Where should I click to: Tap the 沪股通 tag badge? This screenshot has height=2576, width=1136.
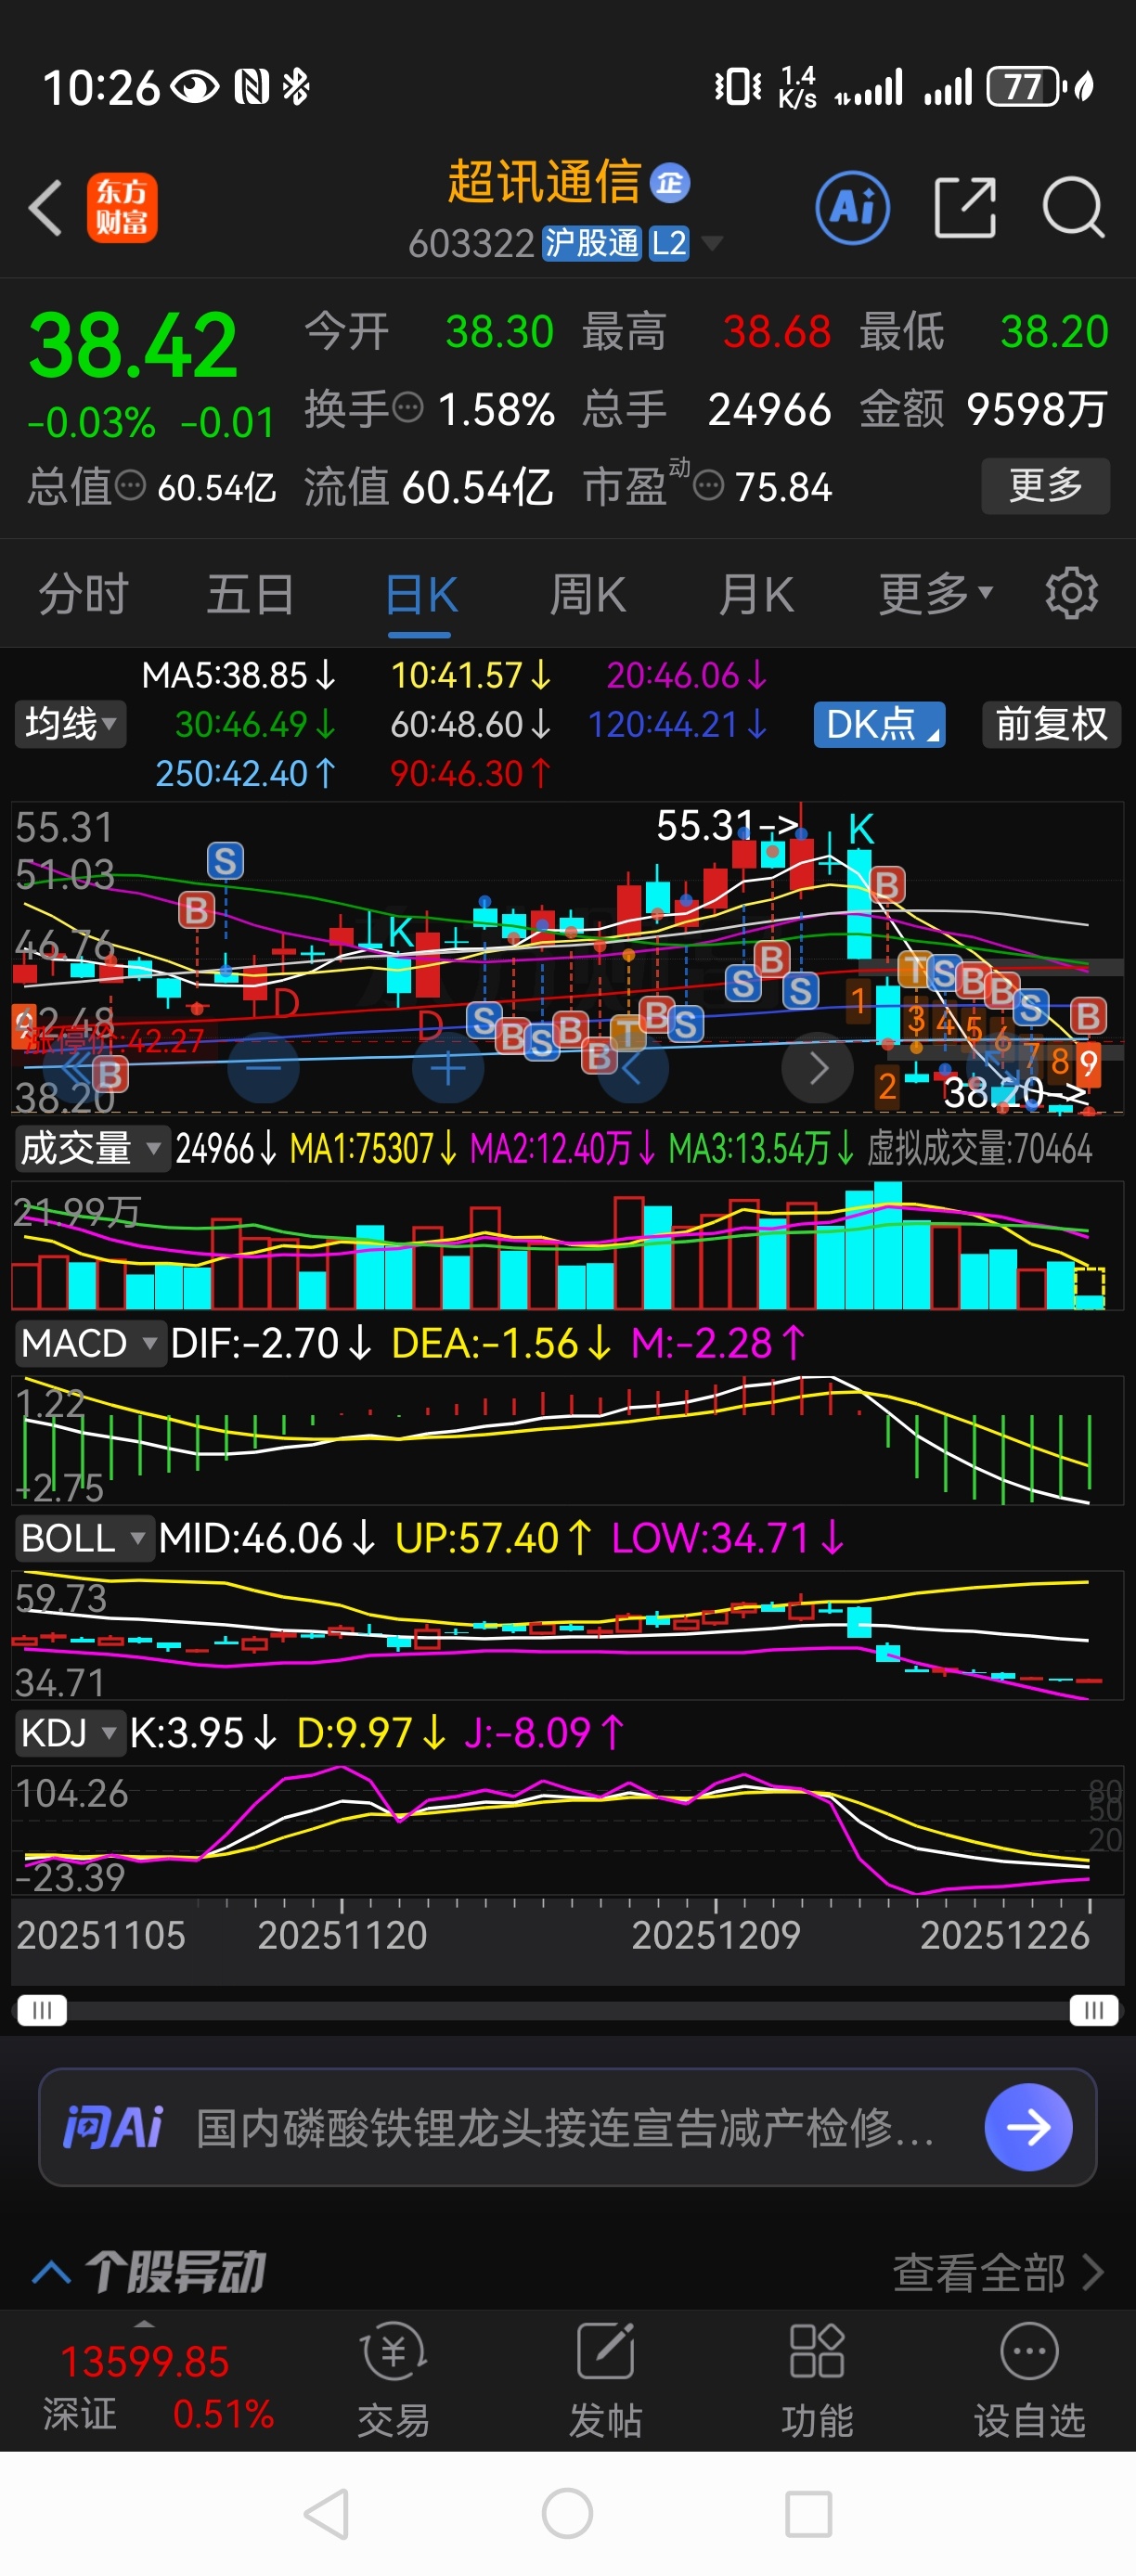coord(591,243)
